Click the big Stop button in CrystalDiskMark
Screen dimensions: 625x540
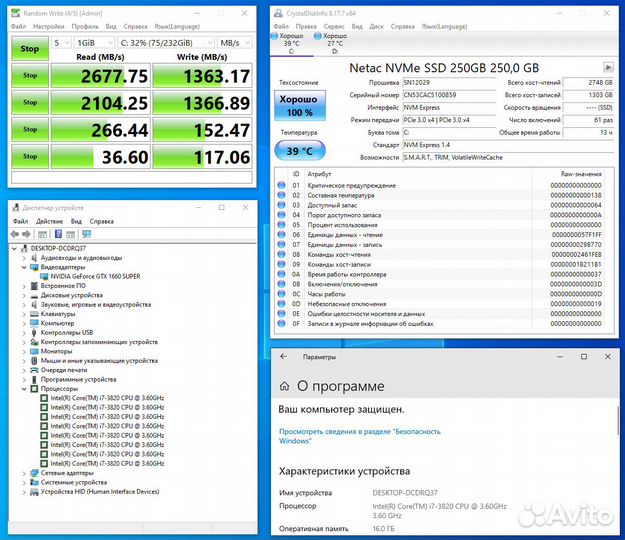pyautogui.click(x=29, y=49)
